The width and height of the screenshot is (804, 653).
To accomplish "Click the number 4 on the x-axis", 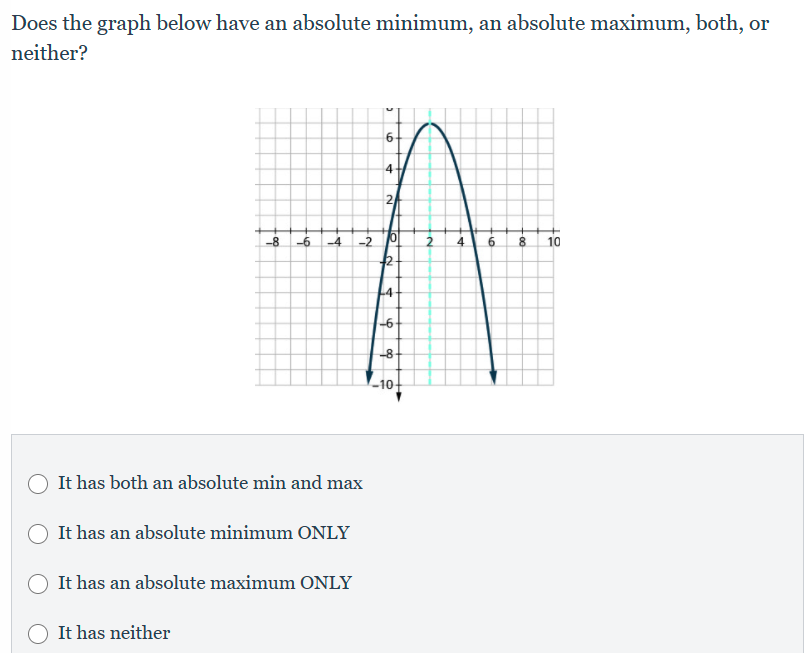I will point(458,240).
